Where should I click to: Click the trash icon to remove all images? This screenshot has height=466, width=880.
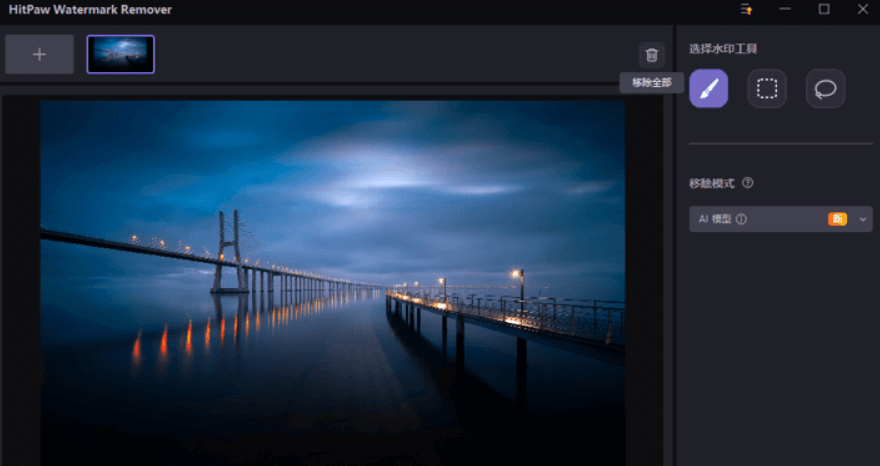click(652, 55)
